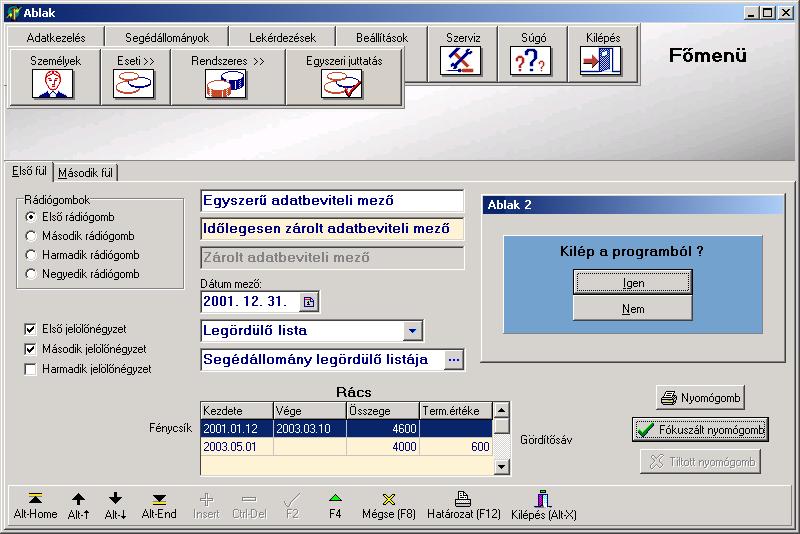Screen dimensions: 800x534
Task: Open the Szerviz tools icon
Action: (461, 60)
